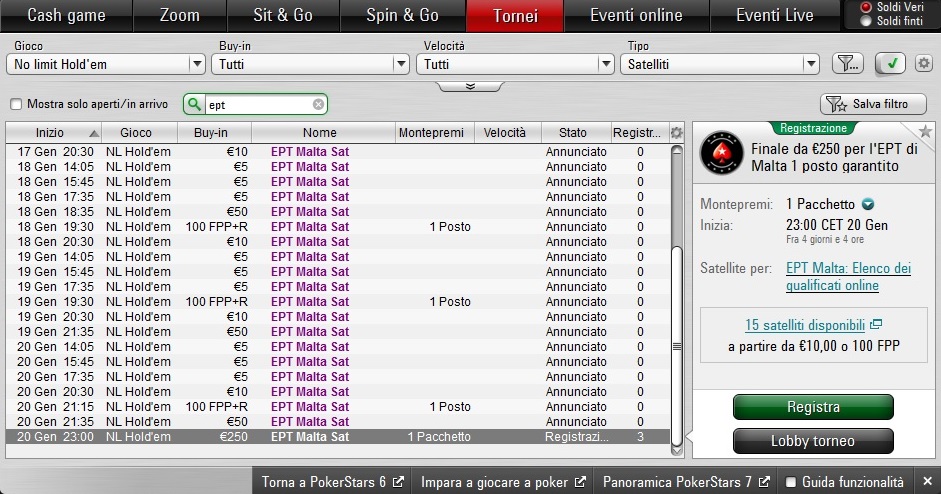Screen dimensions: 941x494
Task: Select the 20 Gen 21:15 100 FPP+R row
Action: click(338, 407)
